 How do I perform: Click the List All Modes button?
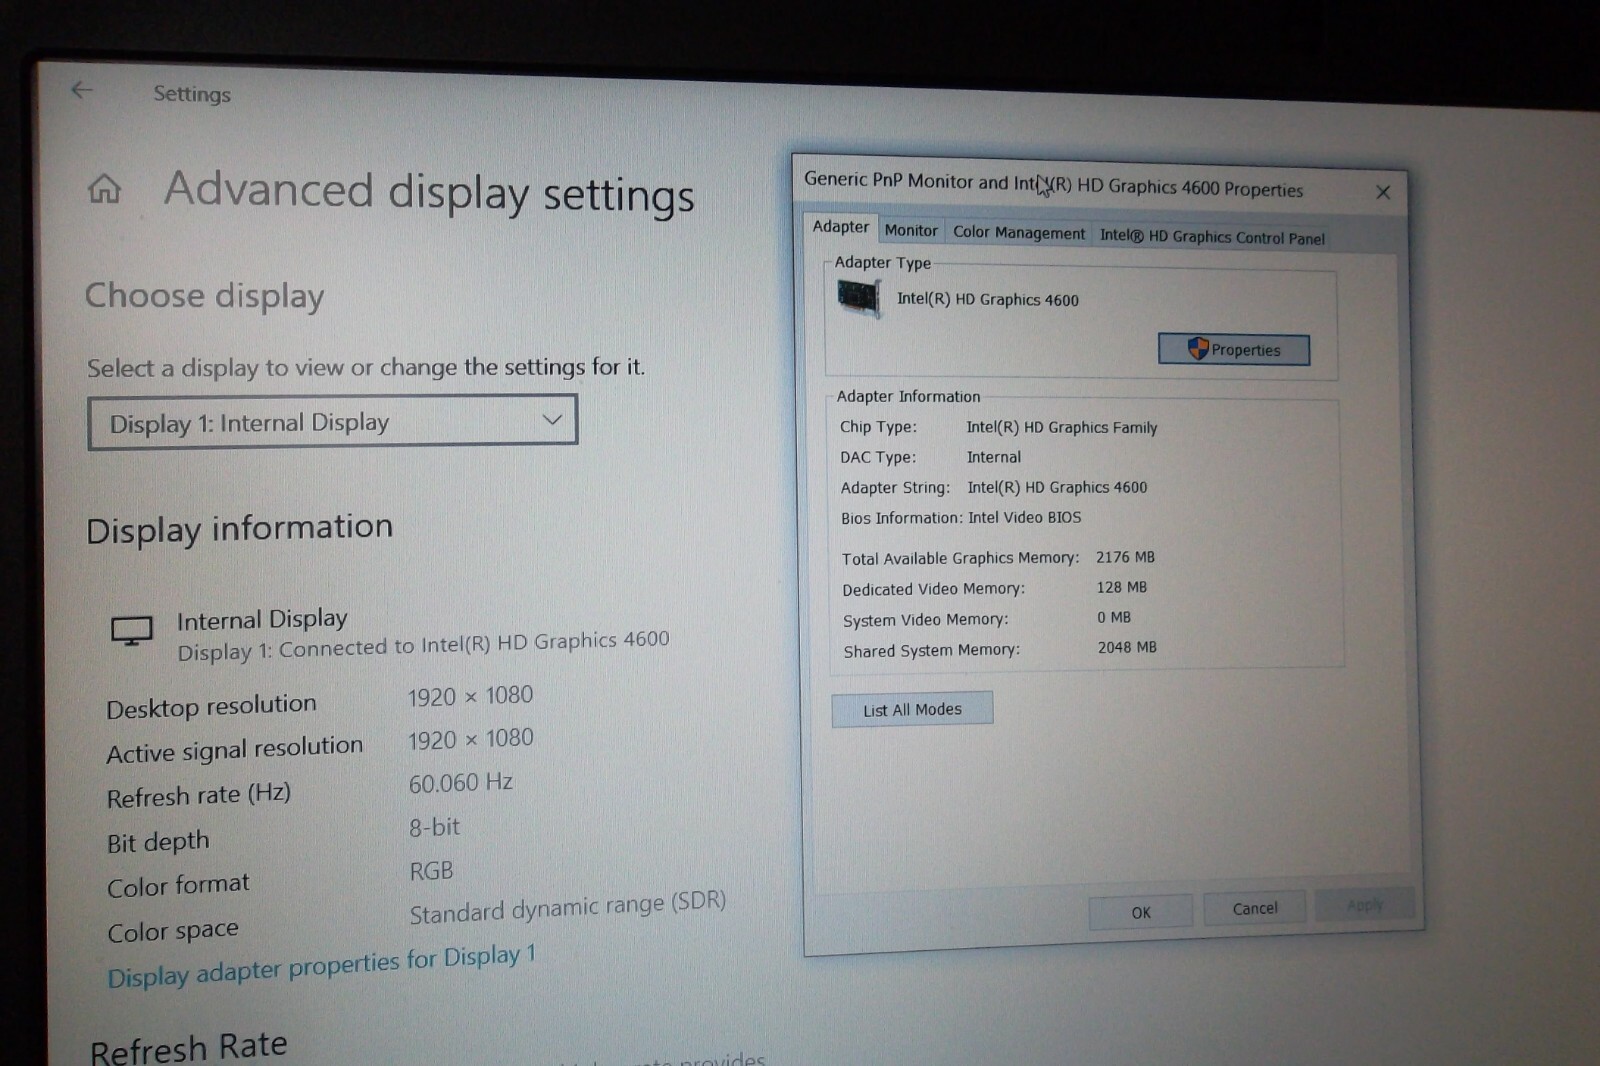coord(912,709)
